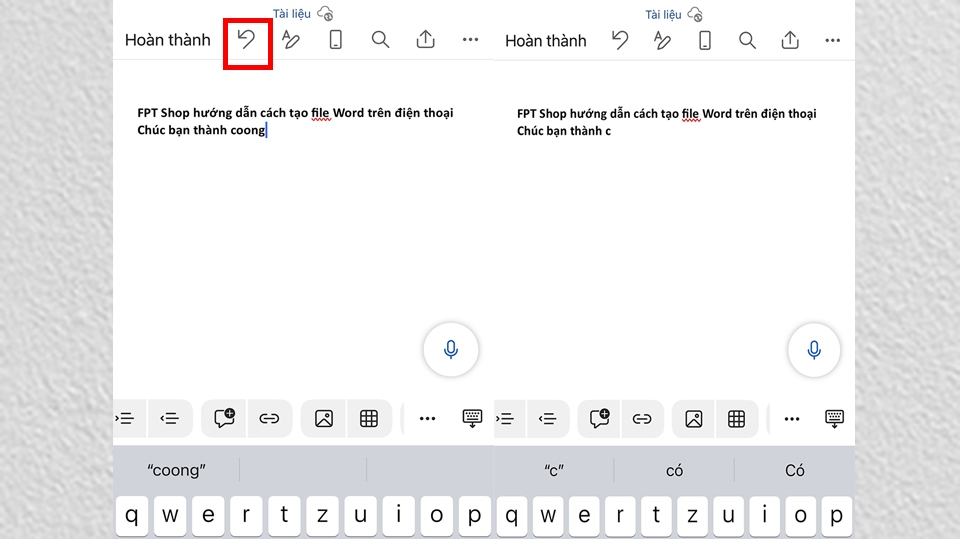This screenshot has width=960, height=539.
Task: Tap the r key on the left keyboard
Action: 246,516
